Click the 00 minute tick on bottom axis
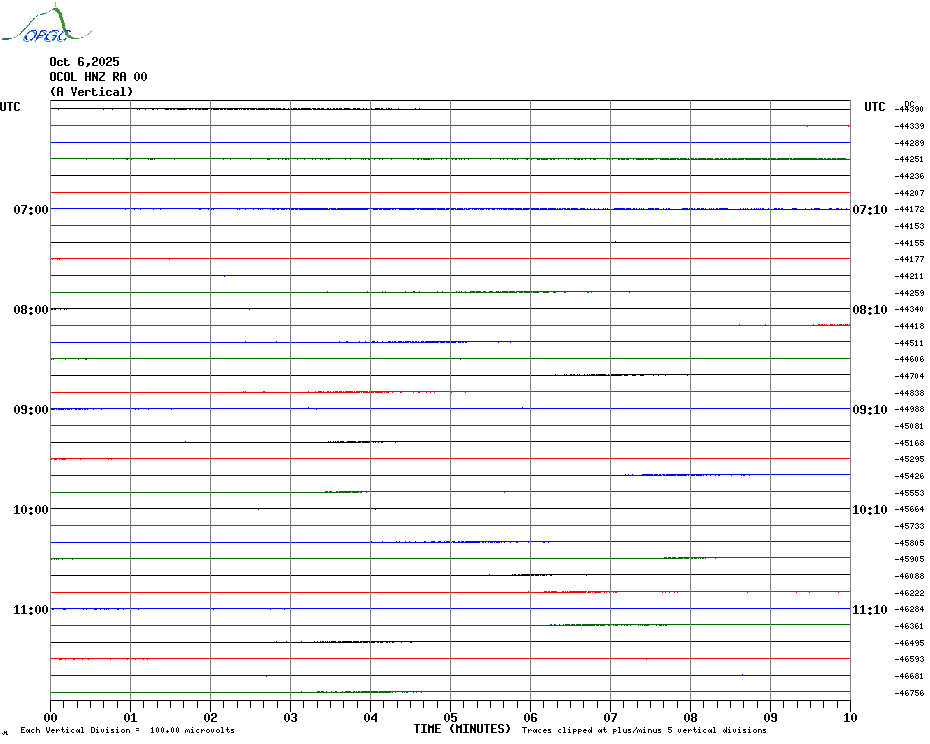The image size is (930, 744). click(51, 717)
